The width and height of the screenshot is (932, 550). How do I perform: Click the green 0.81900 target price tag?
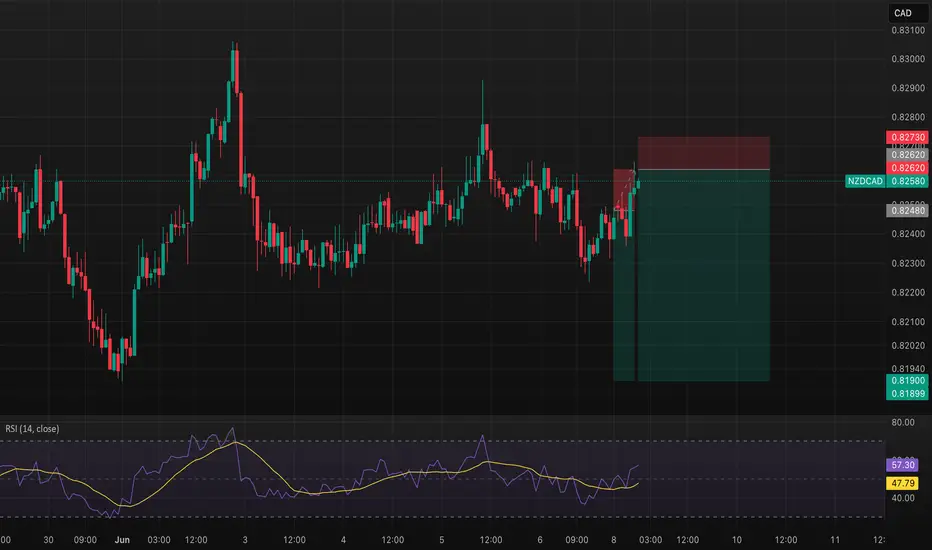908,381
